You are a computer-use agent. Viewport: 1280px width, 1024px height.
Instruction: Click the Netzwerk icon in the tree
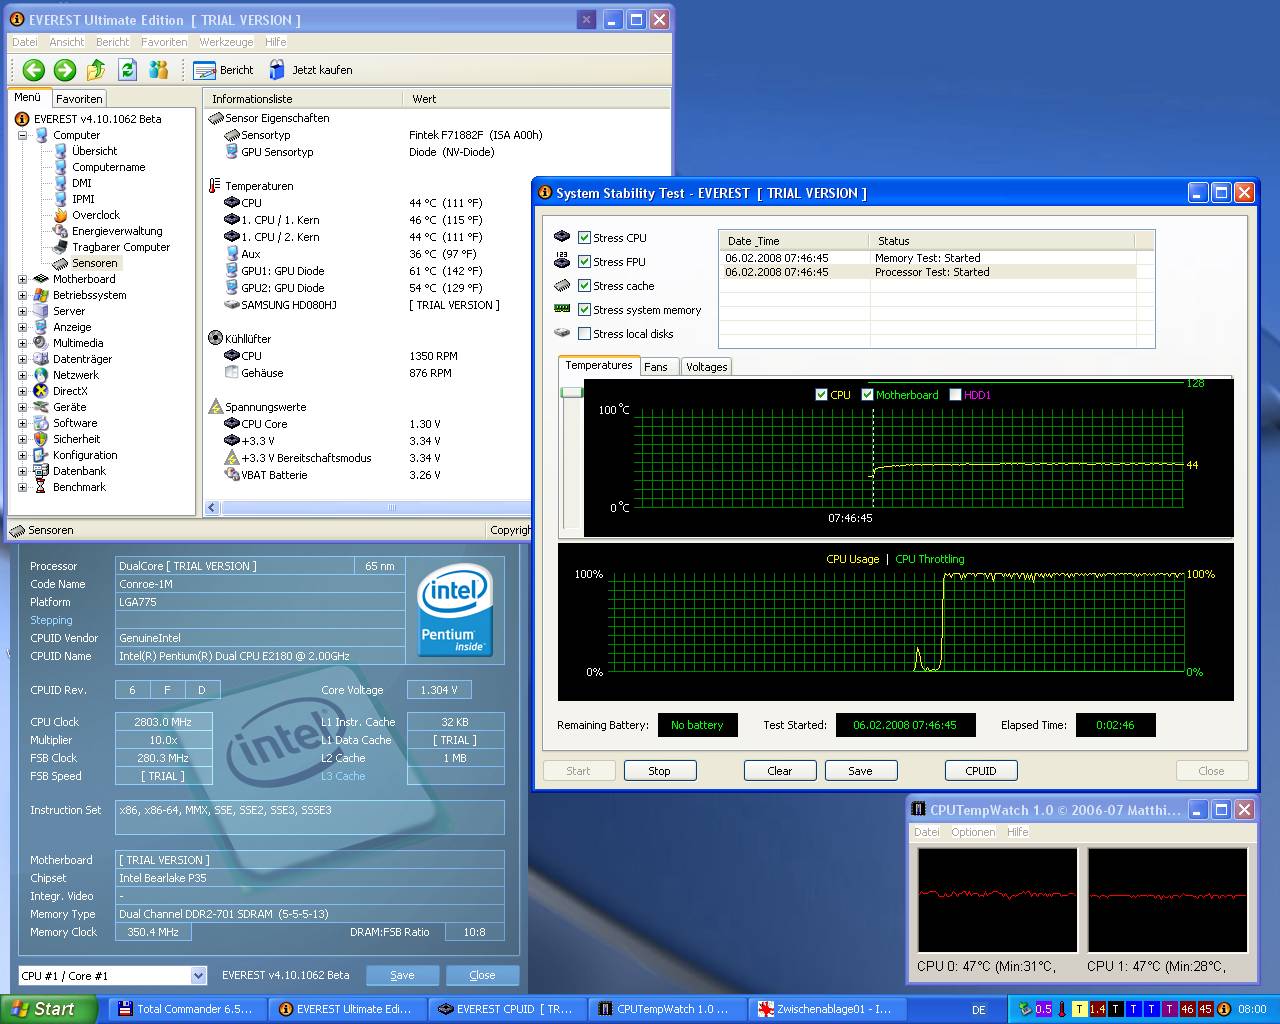(x=41, y=375)
